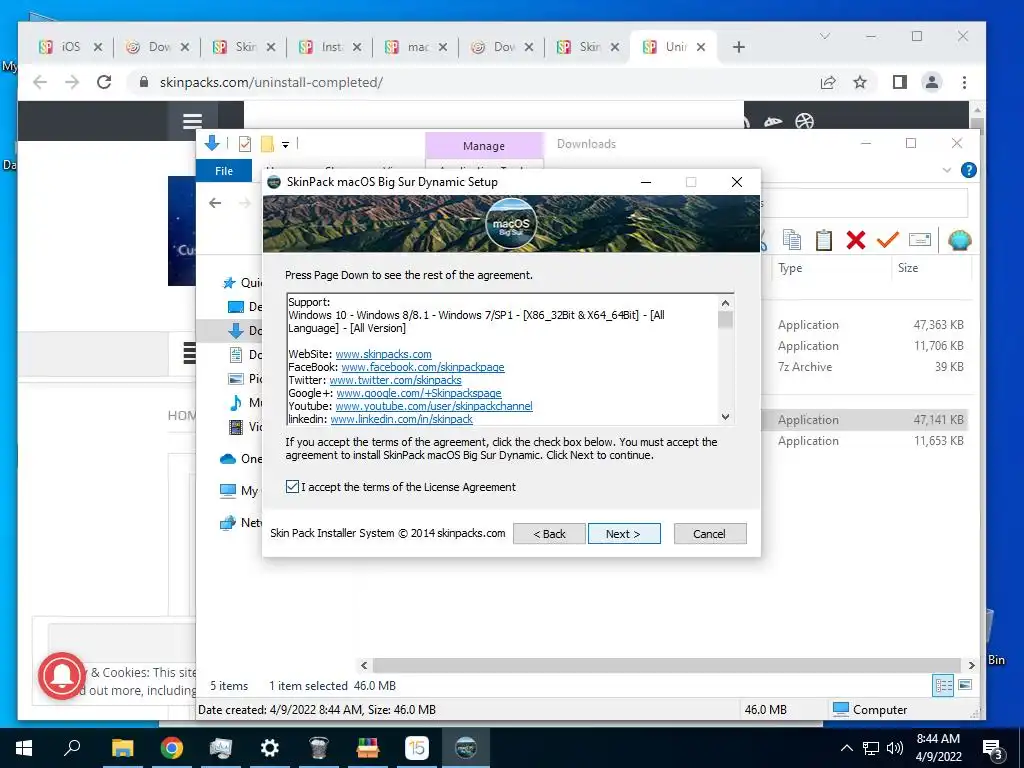Uncheck the accept License Agreement checkbox

coord(292,487)
